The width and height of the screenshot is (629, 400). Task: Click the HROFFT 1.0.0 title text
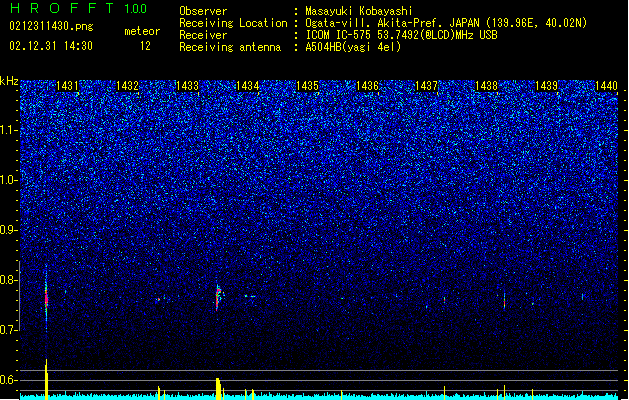78,8
